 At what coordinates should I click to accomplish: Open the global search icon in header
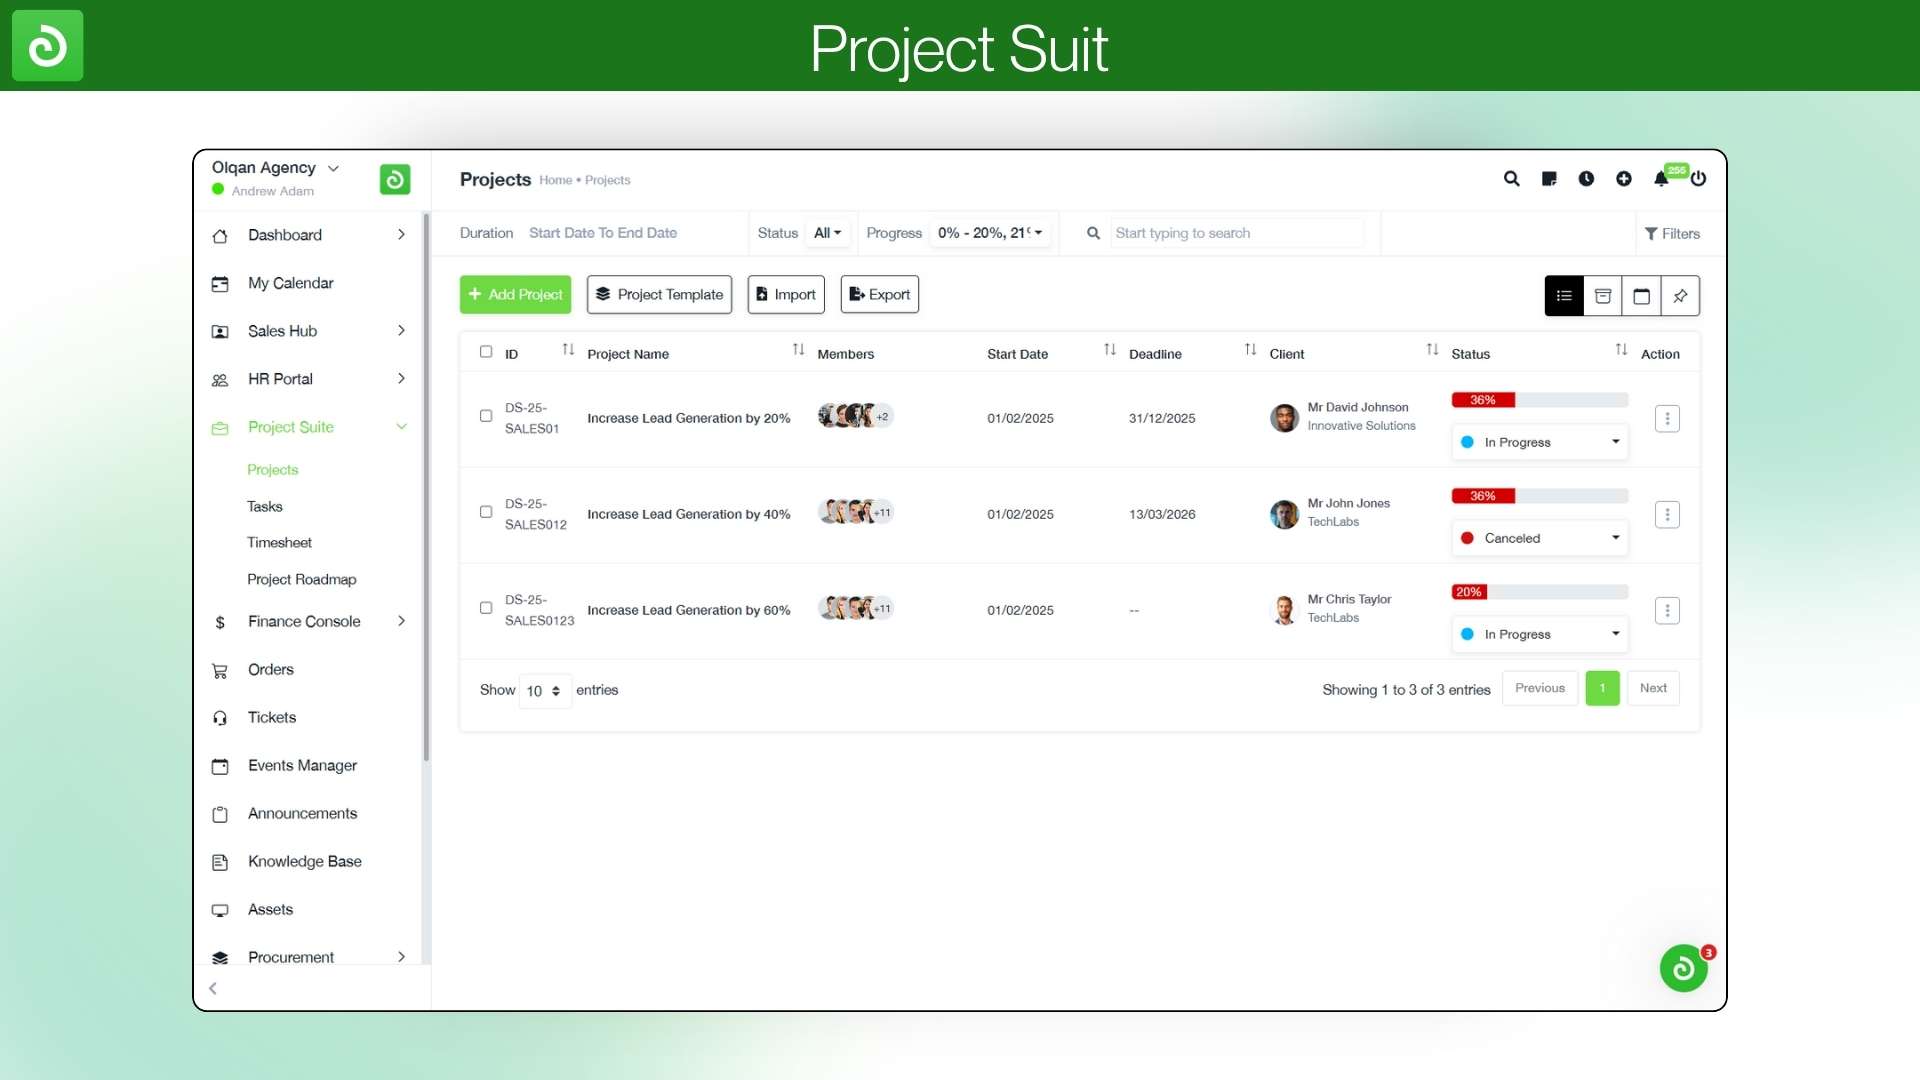(x=1511, y=179)
